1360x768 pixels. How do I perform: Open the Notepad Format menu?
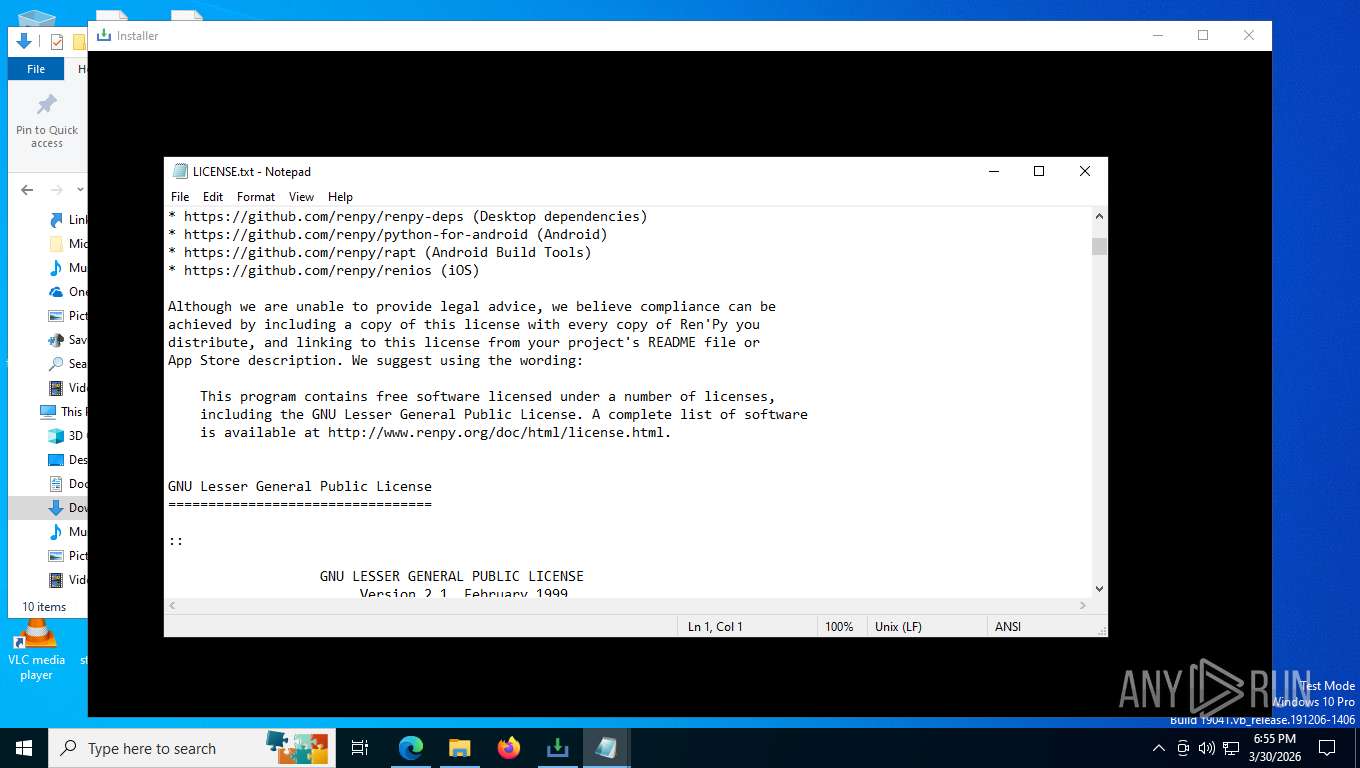tap(256, 197)
